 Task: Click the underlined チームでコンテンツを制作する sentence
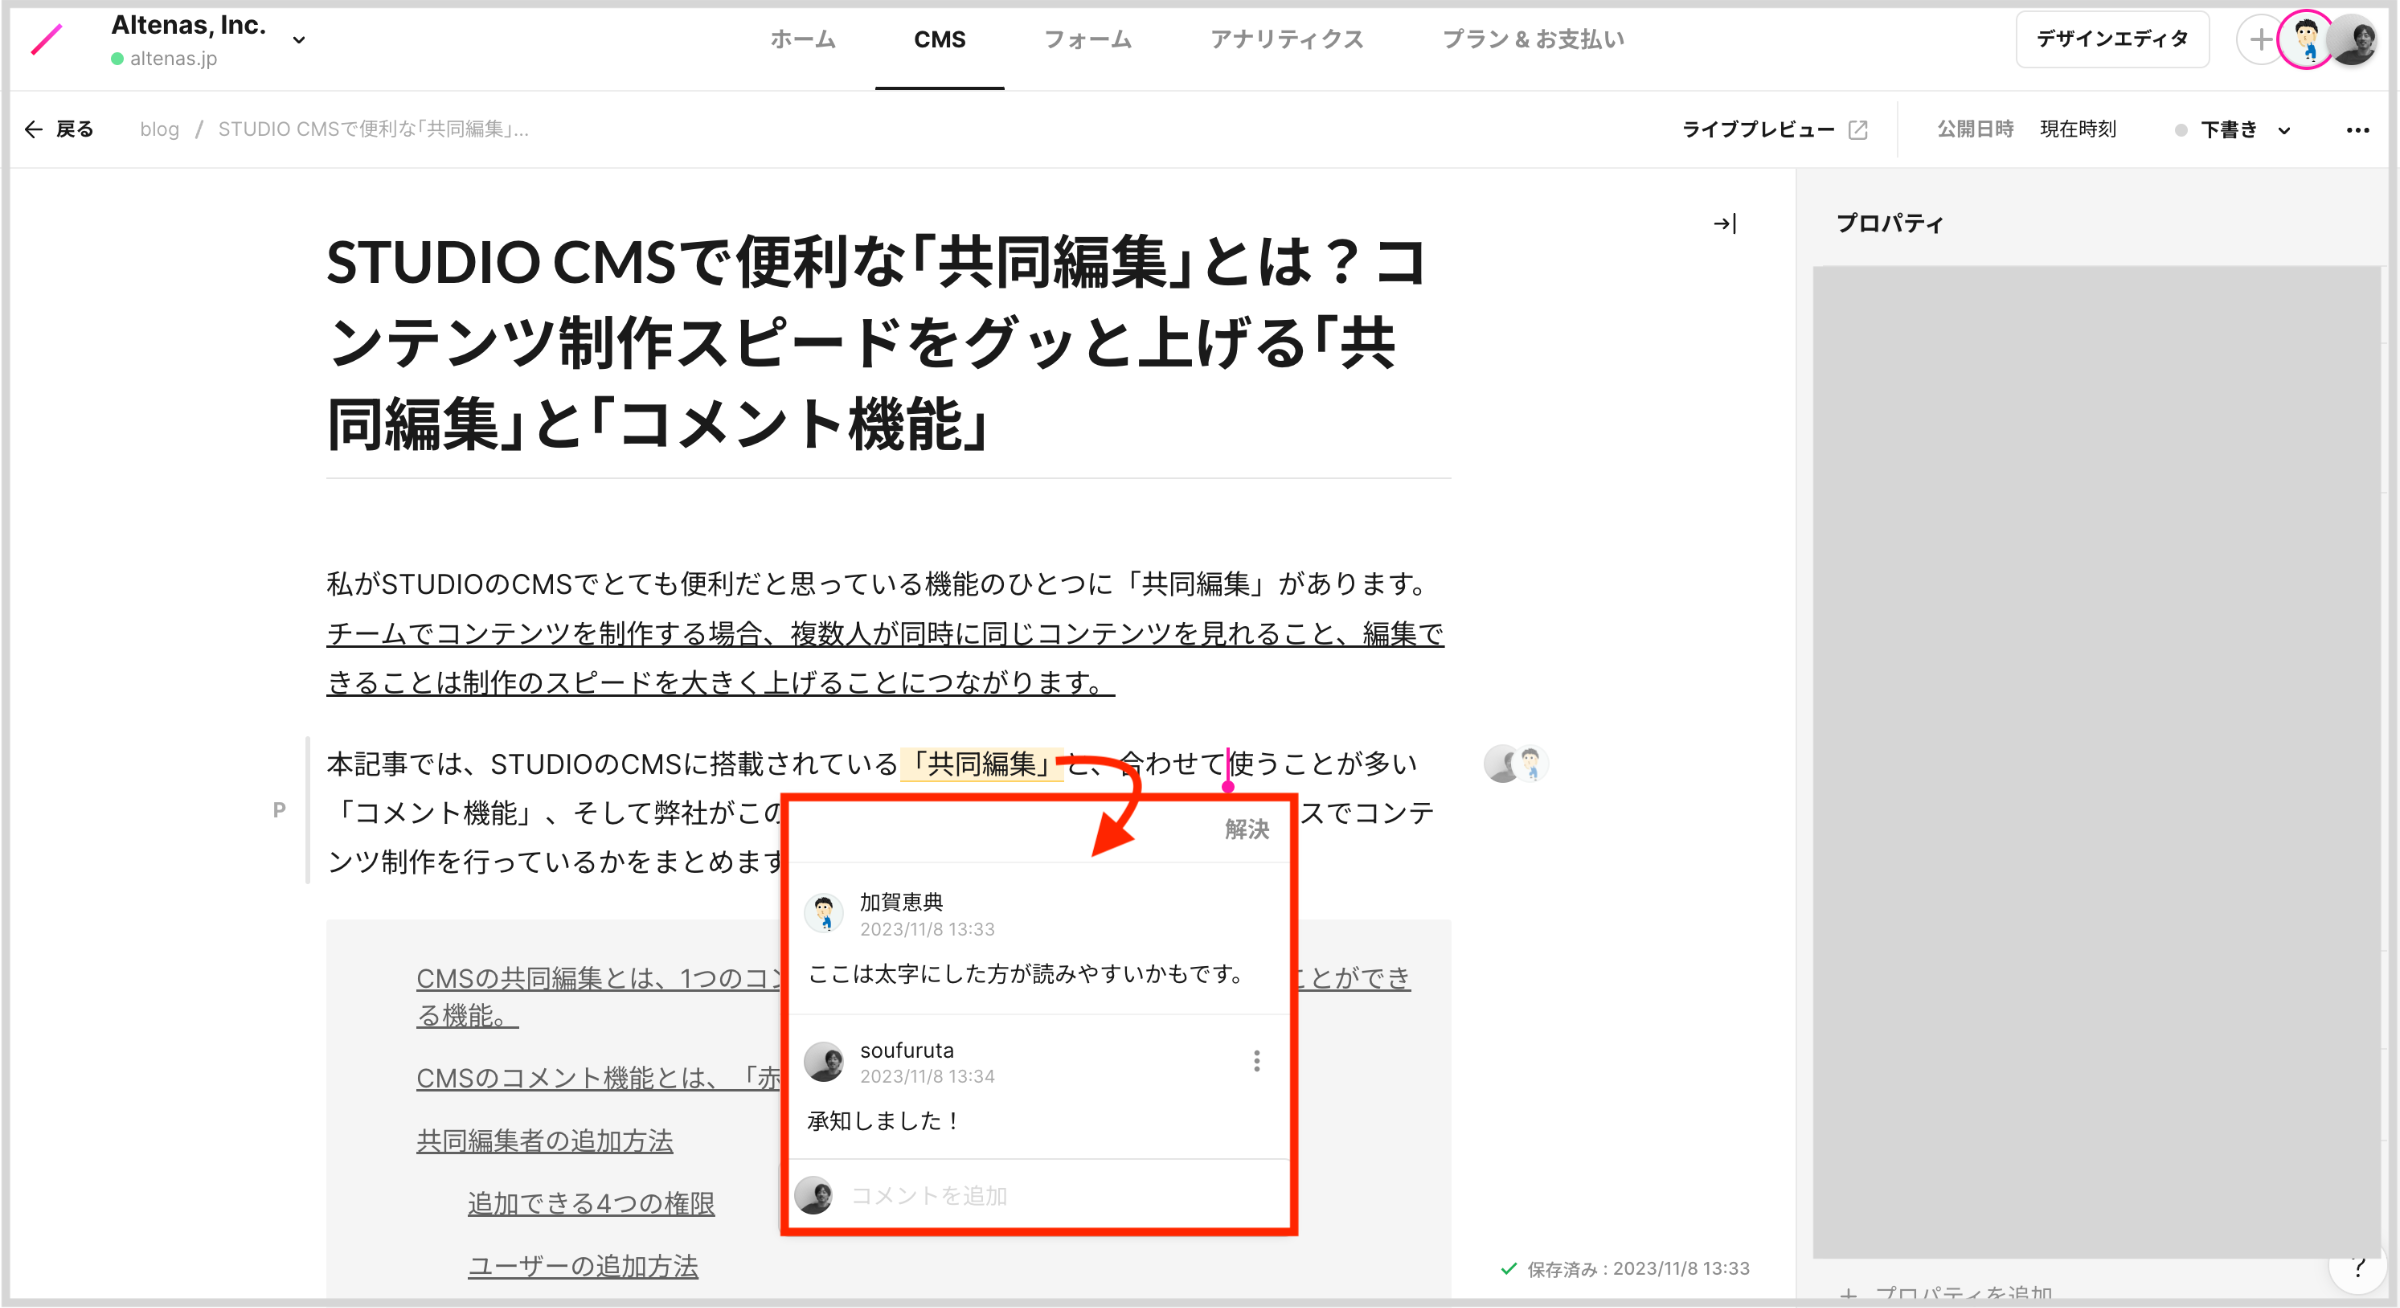[x=885, y=658]
